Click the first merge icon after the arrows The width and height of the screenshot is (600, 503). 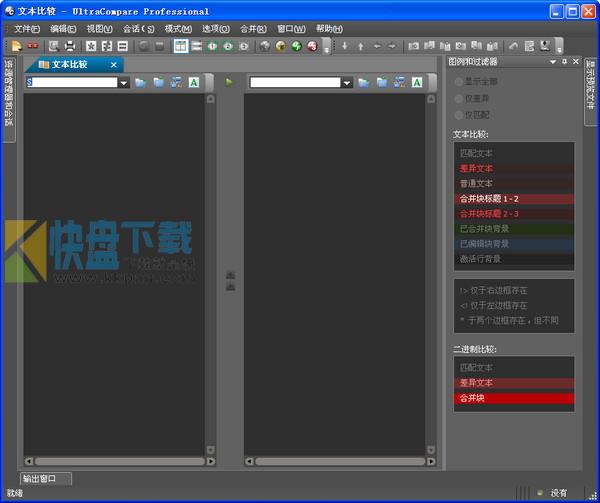413,46
